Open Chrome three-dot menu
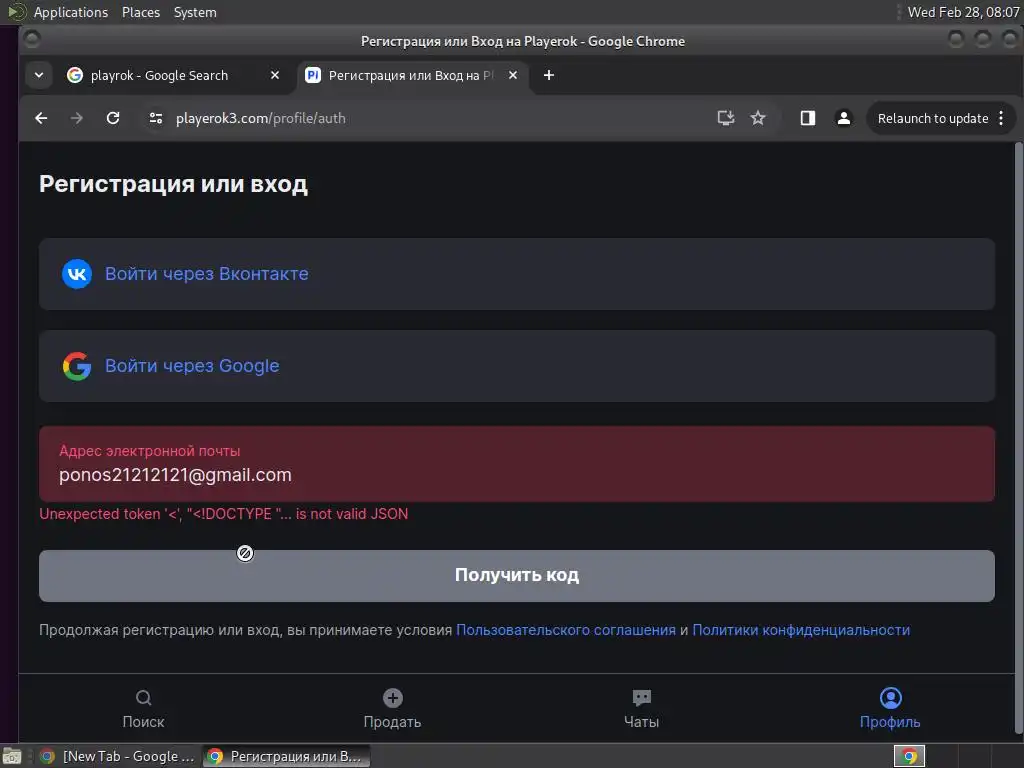 click(1001, 118)
